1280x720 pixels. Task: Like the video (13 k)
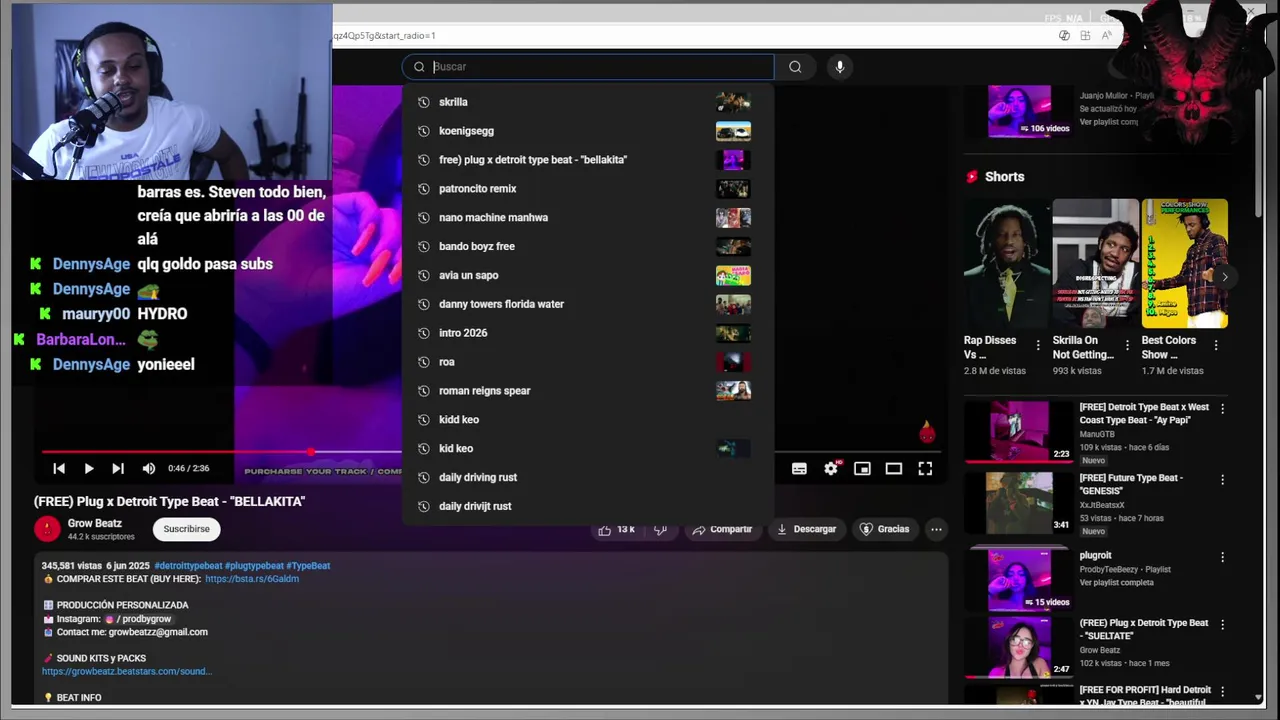point(617,529)
